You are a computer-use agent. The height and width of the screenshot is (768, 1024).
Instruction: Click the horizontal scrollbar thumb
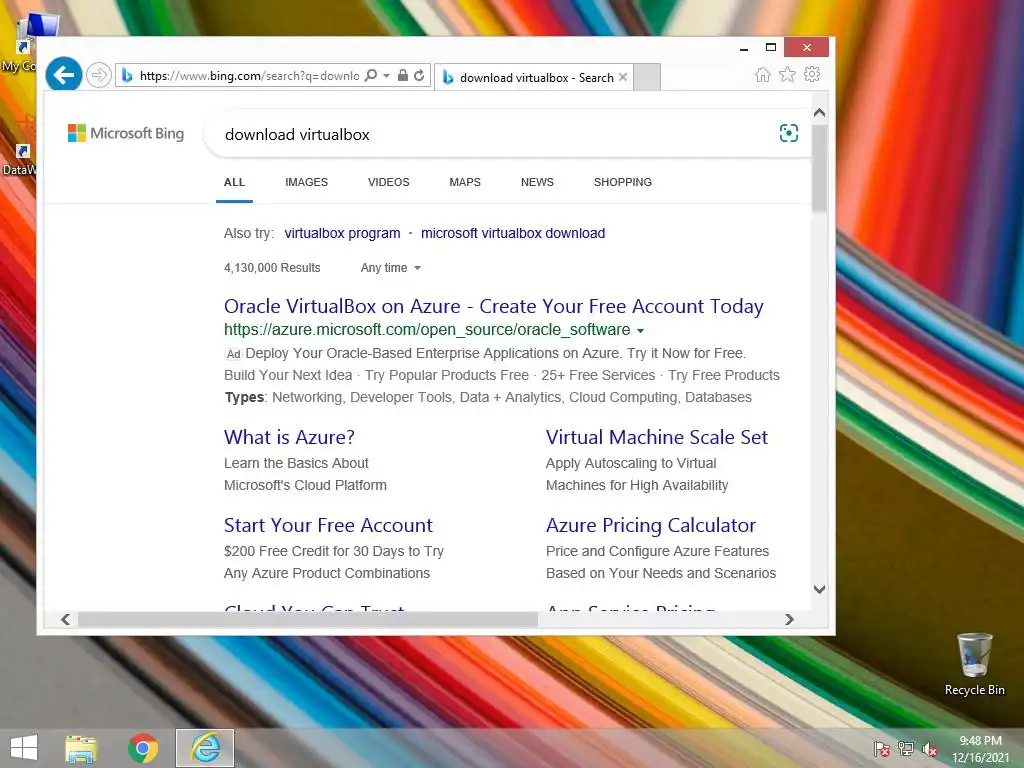pyautogui.click(x=308, y=619)
